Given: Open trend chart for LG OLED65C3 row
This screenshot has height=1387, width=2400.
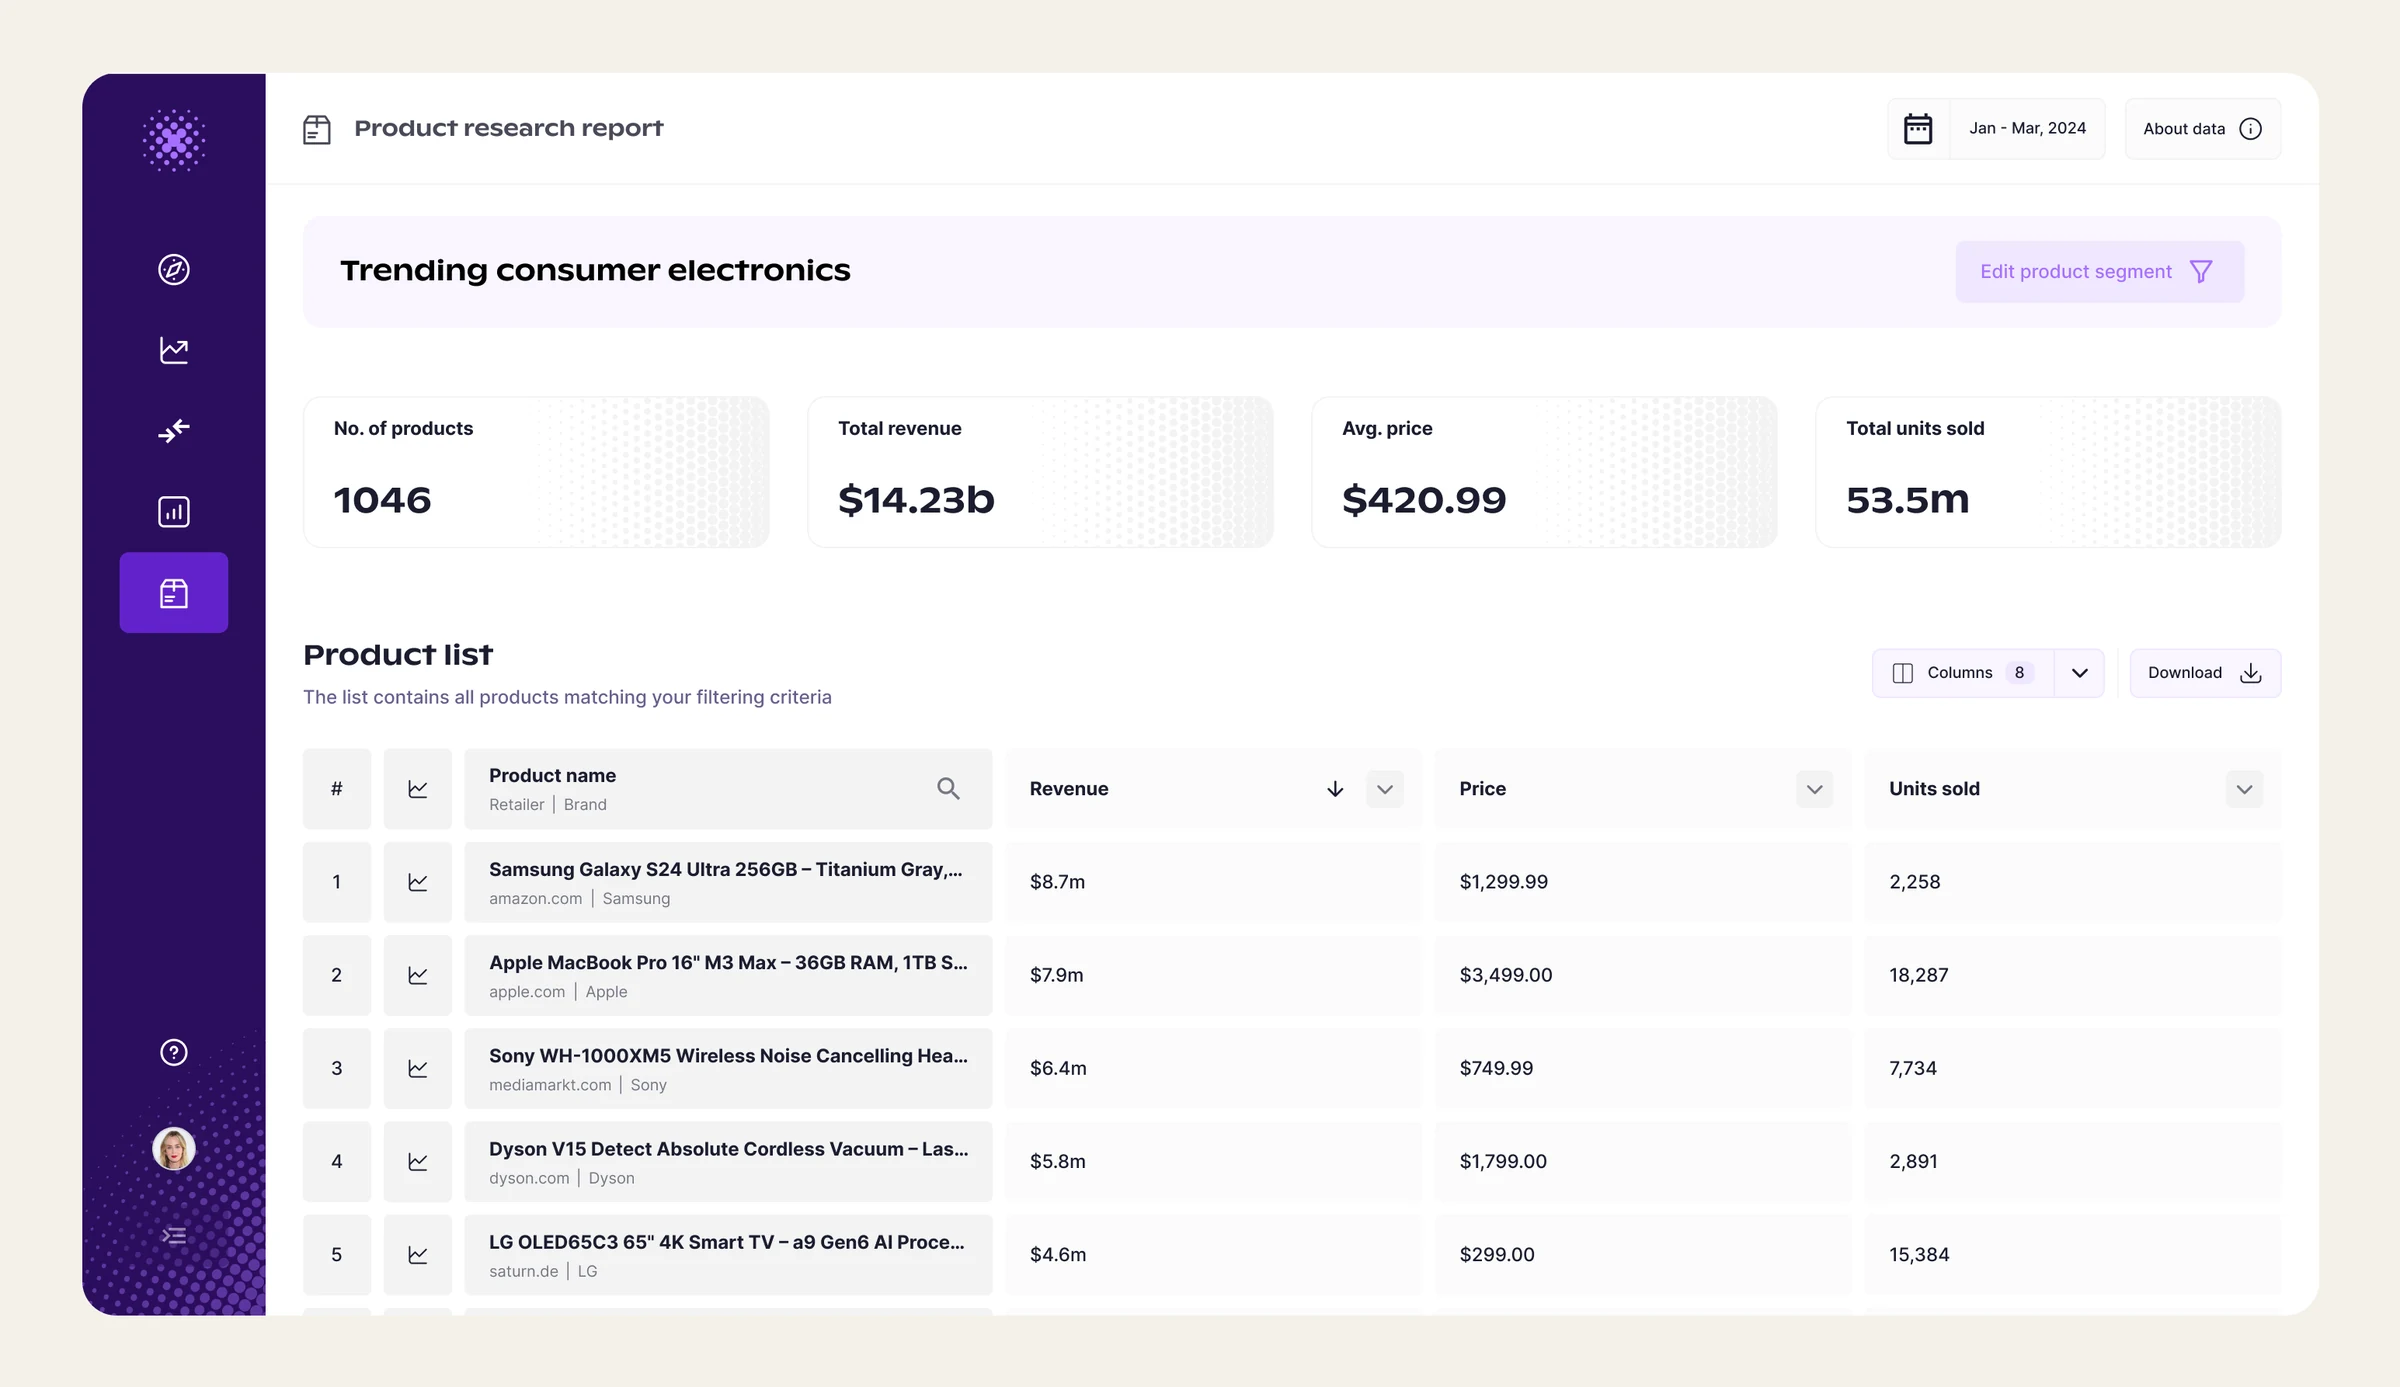Looking at the screenshot, I should 418,1254.
